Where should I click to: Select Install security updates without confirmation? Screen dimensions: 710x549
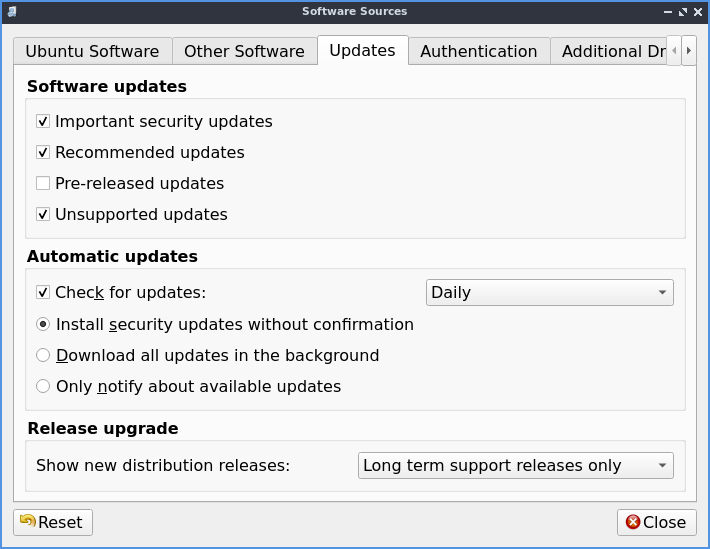43,324
